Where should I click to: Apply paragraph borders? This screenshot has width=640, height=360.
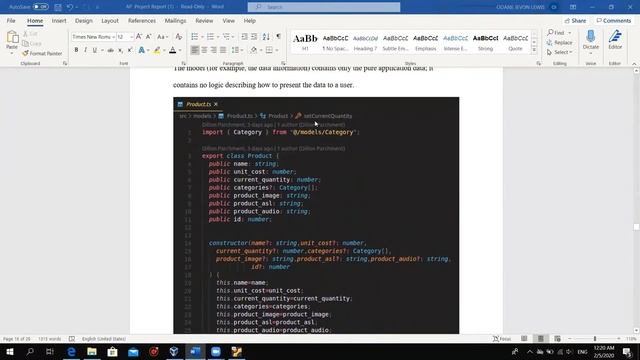[x=269, y=50]
